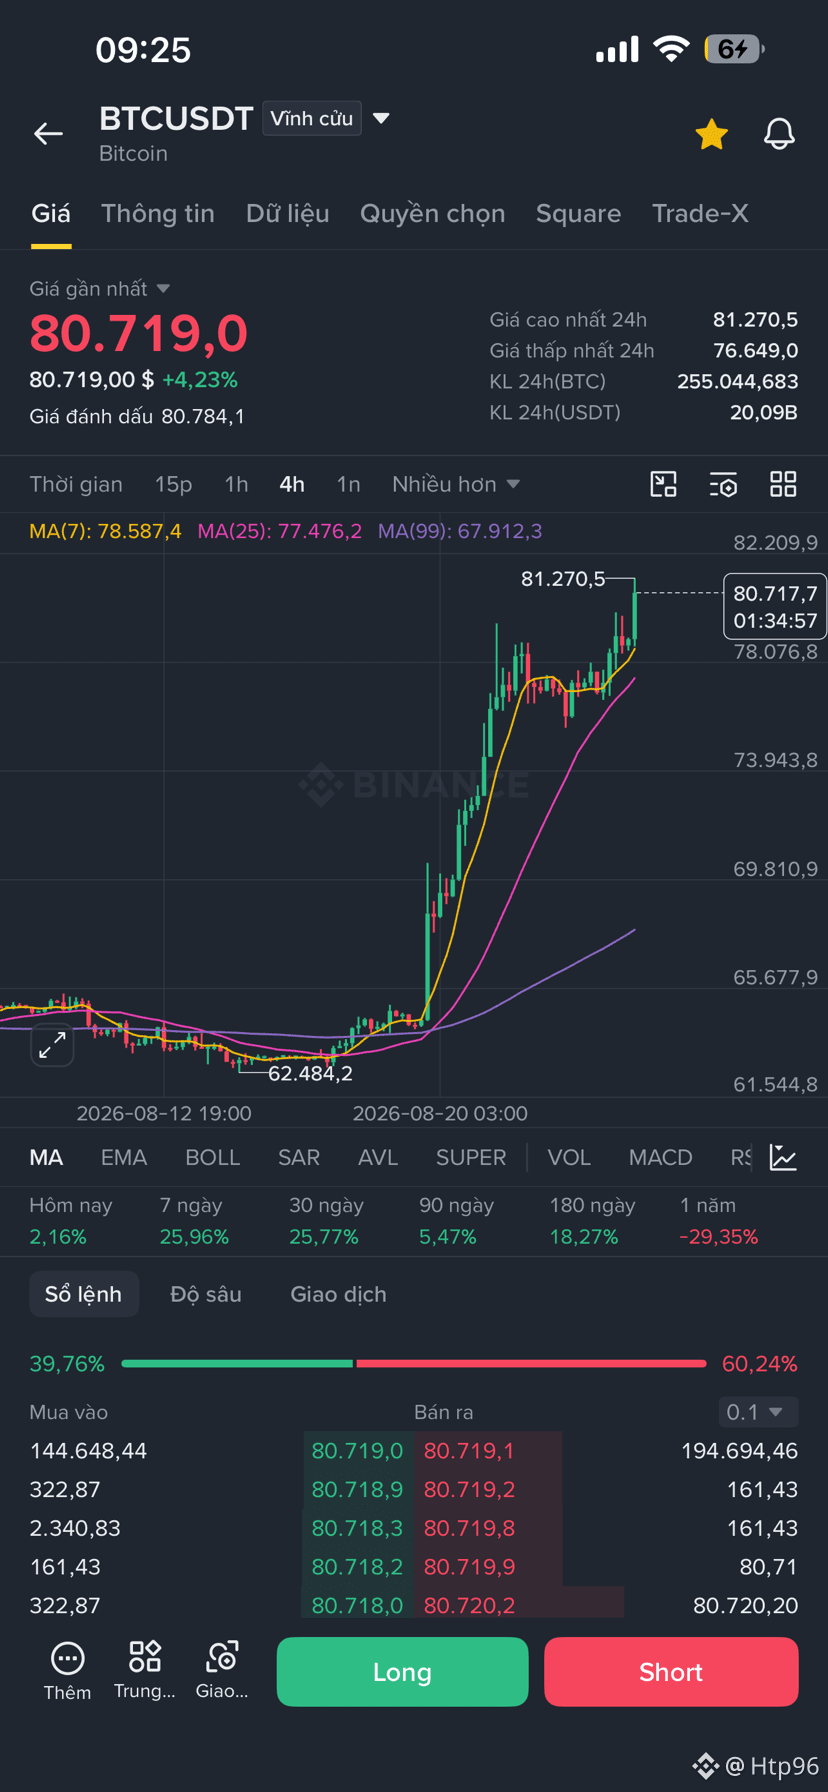Tap the Thêm more options icon
This screenshot has height=1792, width=828.
pyautogui.click(x=67, y=1670)
